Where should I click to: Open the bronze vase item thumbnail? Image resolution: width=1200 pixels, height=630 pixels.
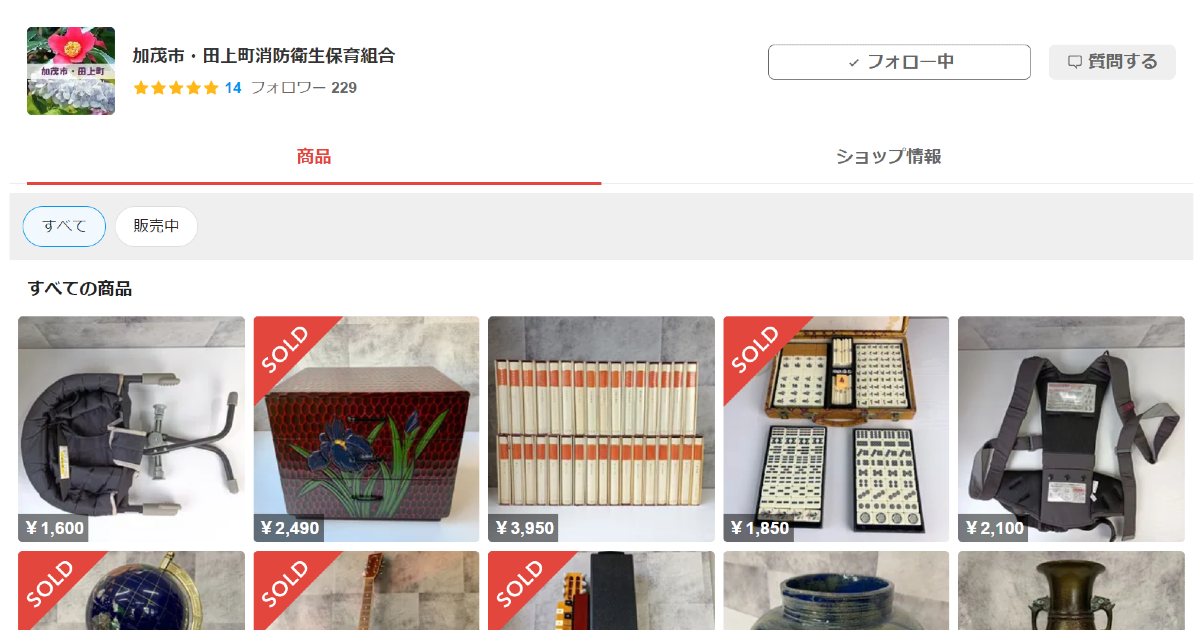1071,591
